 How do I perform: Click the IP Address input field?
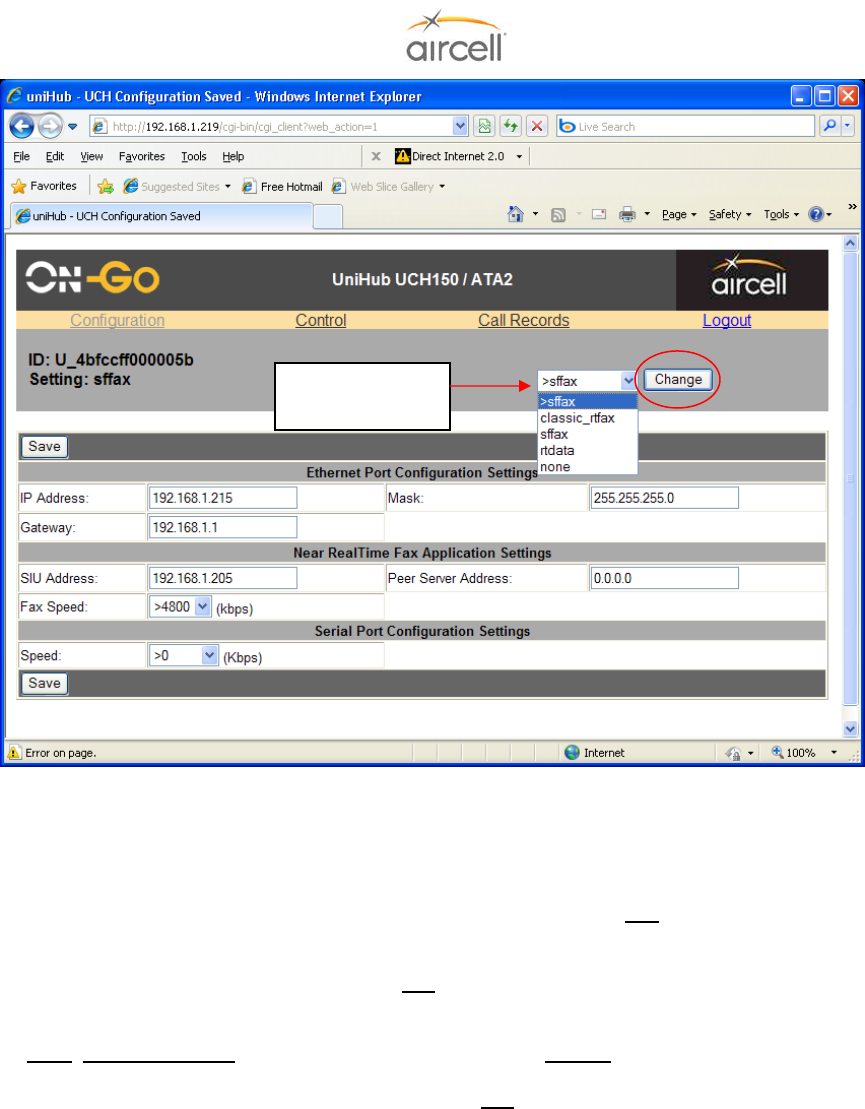(x=223, y=498)
